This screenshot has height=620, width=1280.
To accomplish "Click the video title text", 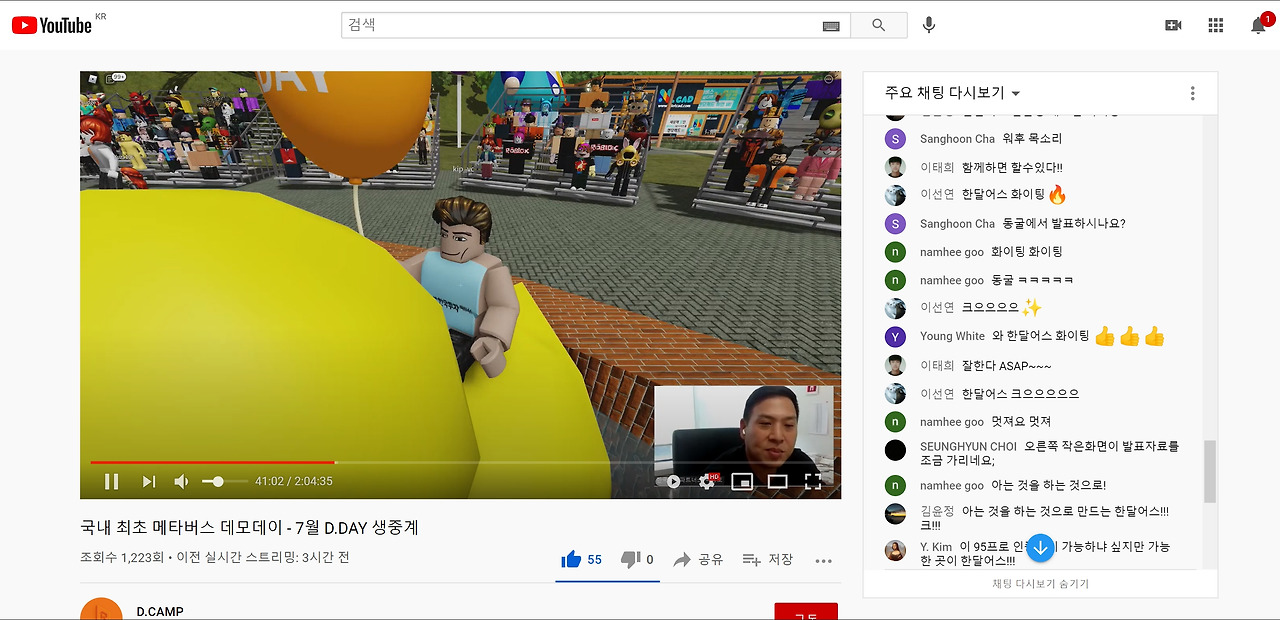I will point(249,527).
